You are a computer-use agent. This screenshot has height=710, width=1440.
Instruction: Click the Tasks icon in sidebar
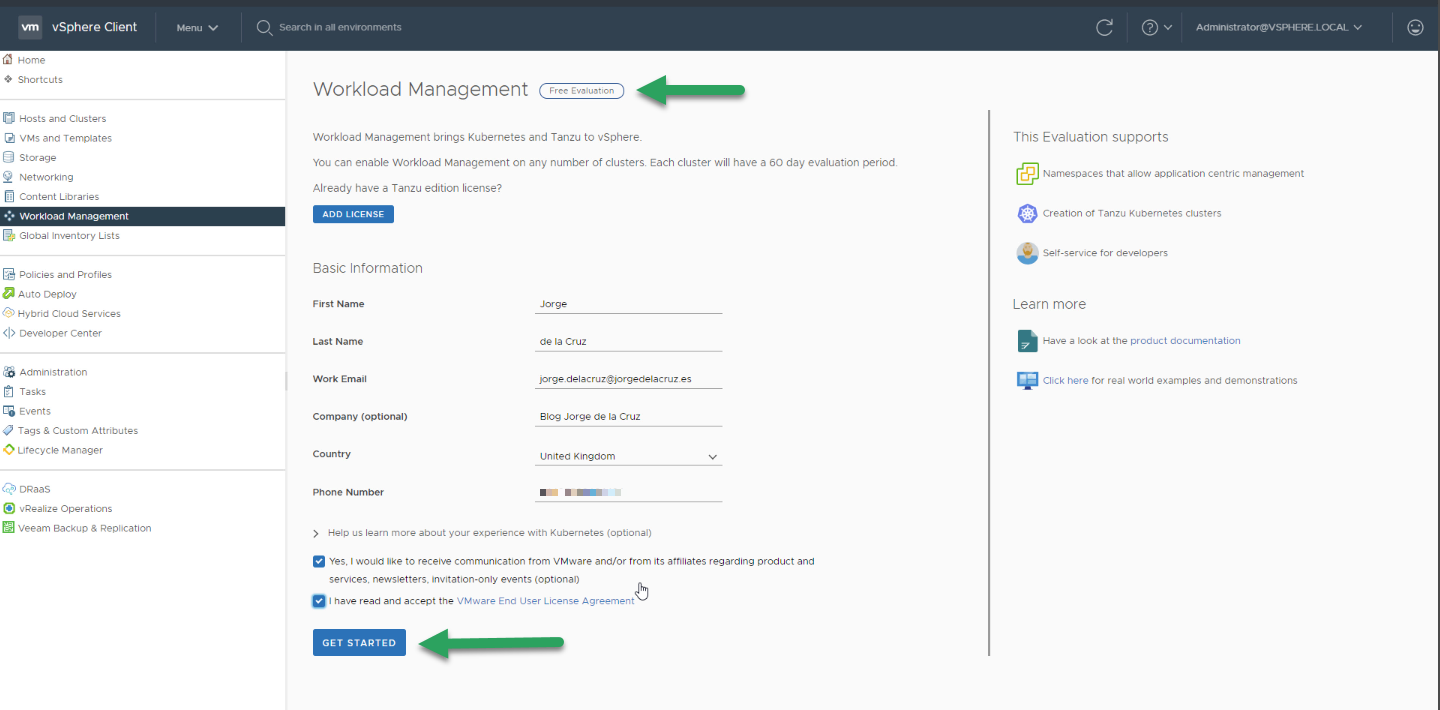tap(9, 391)
